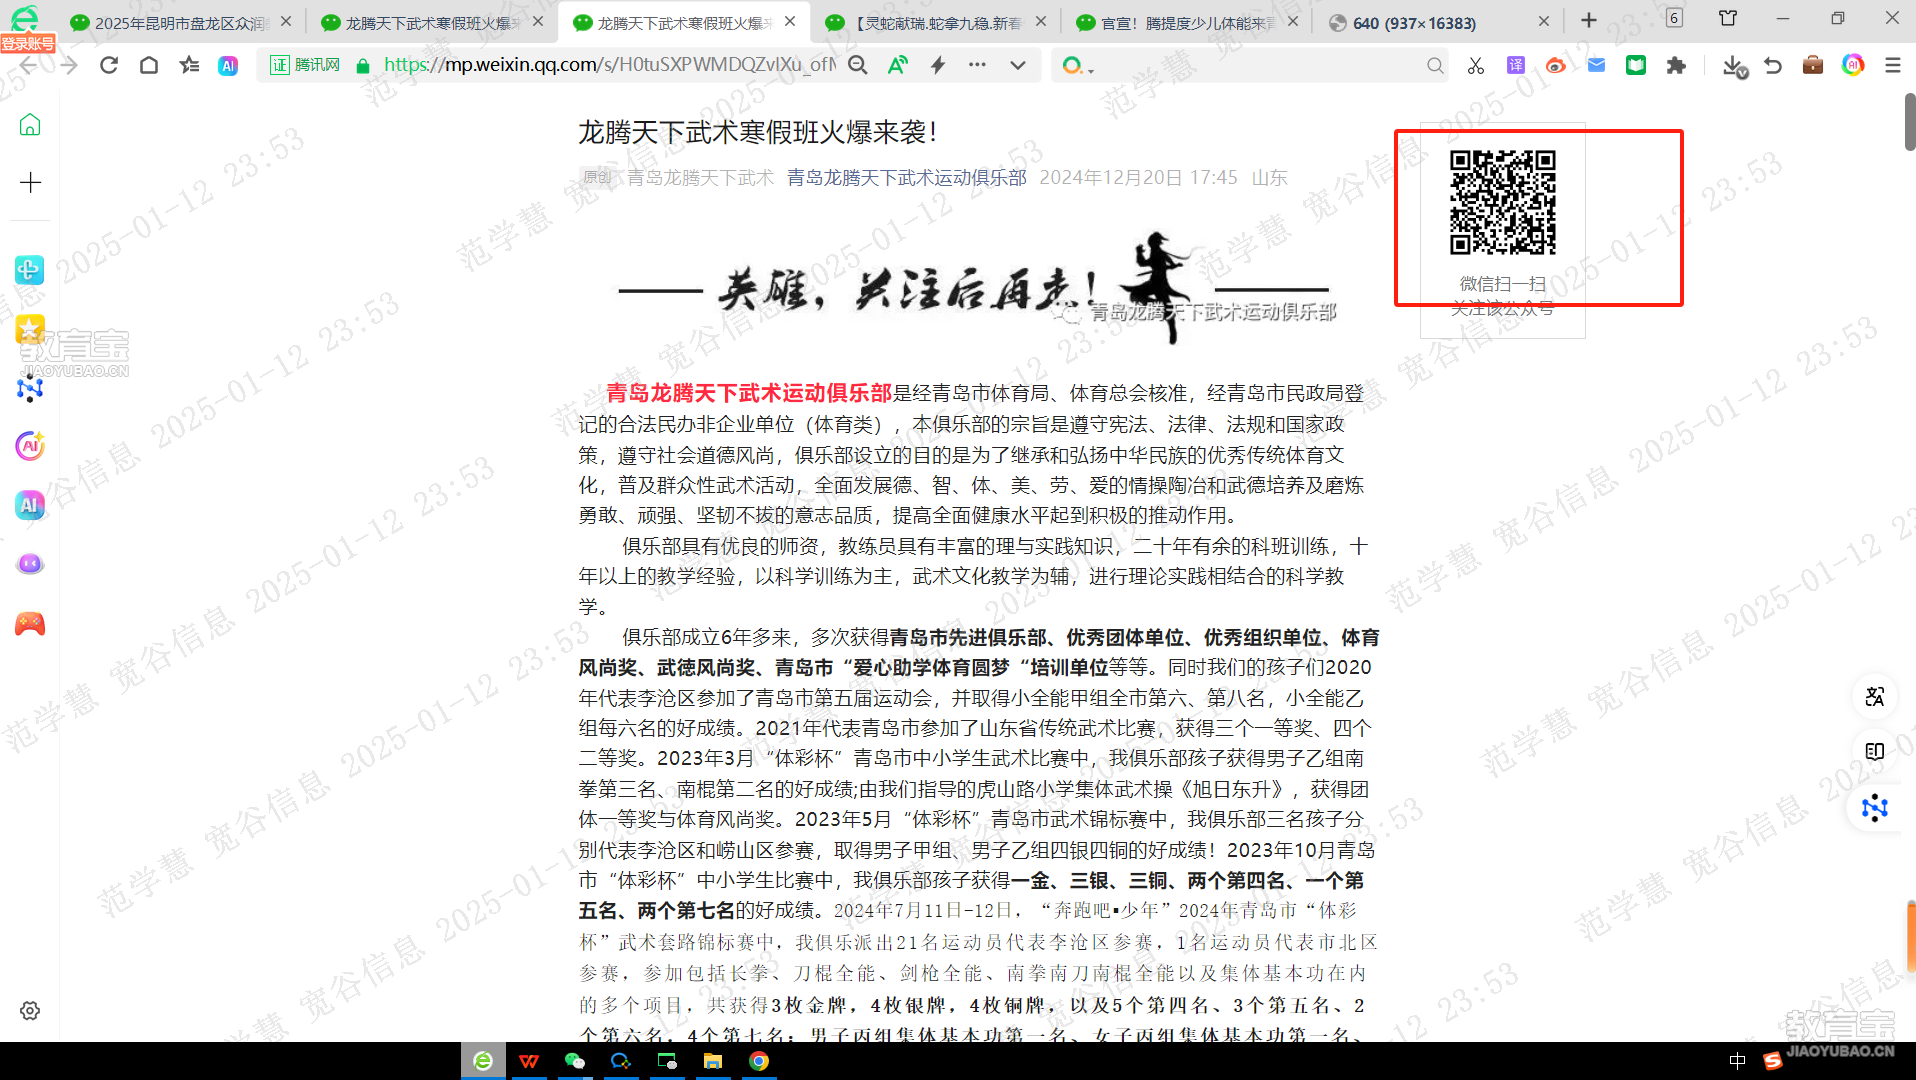1916x1080 pixels.
Task: Click the lightning speed mode icon
Action: click(938, 65)
